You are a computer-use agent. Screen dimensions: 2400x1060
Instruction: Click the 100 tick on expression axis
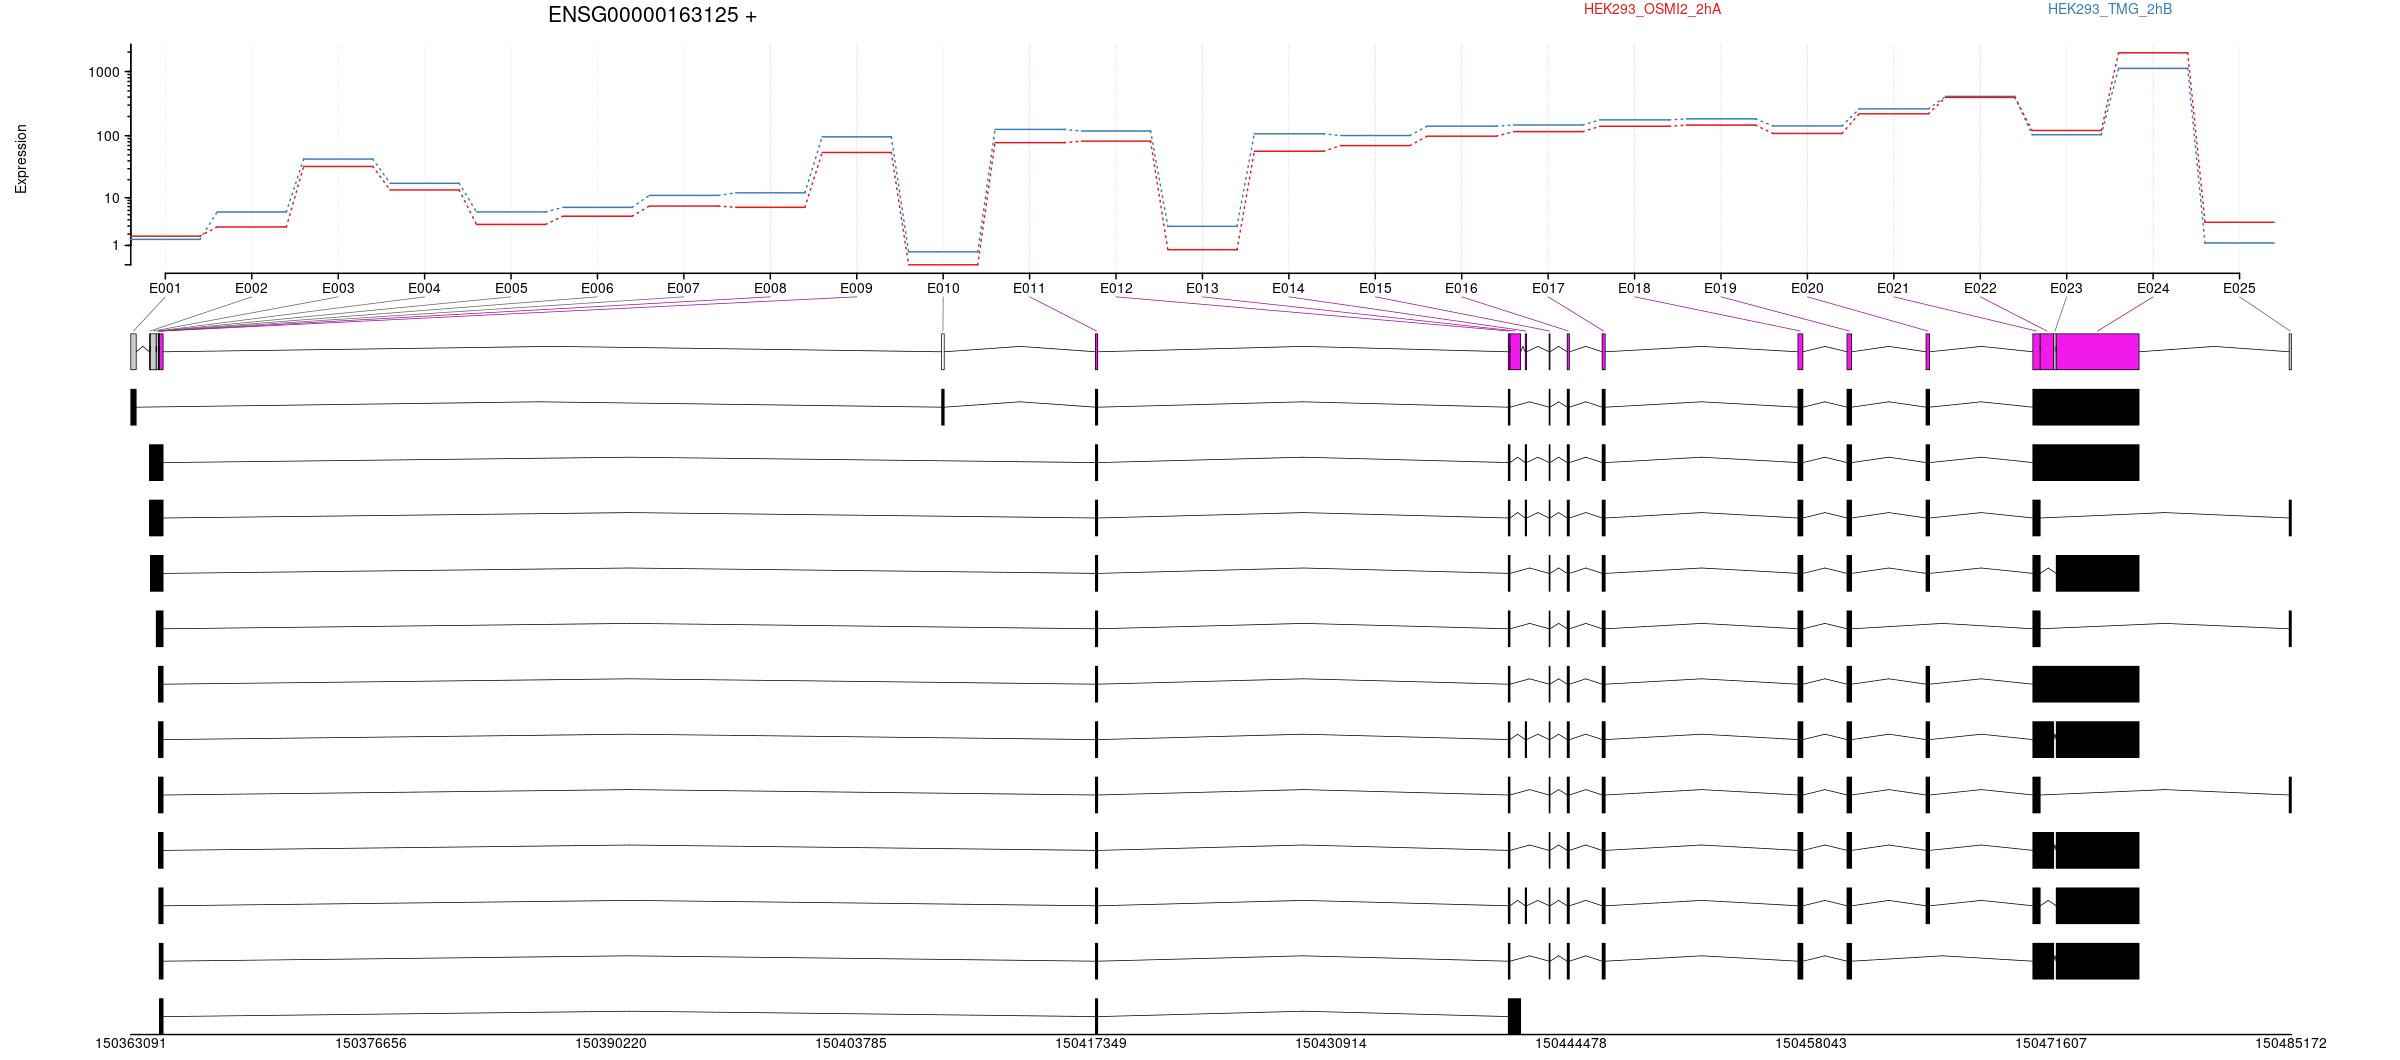click(x=107, y=136)
